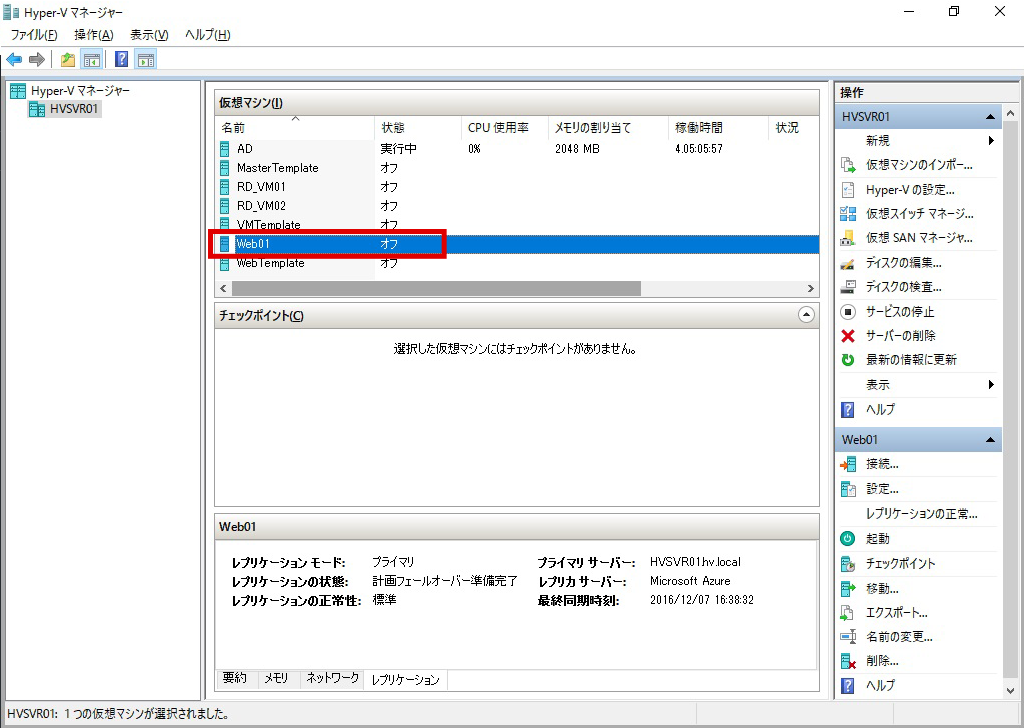The height and width of the screenshot is (728, 1024).
Task: Click the Back arrow toolbar icon
Action: click(x=14, y=60)
